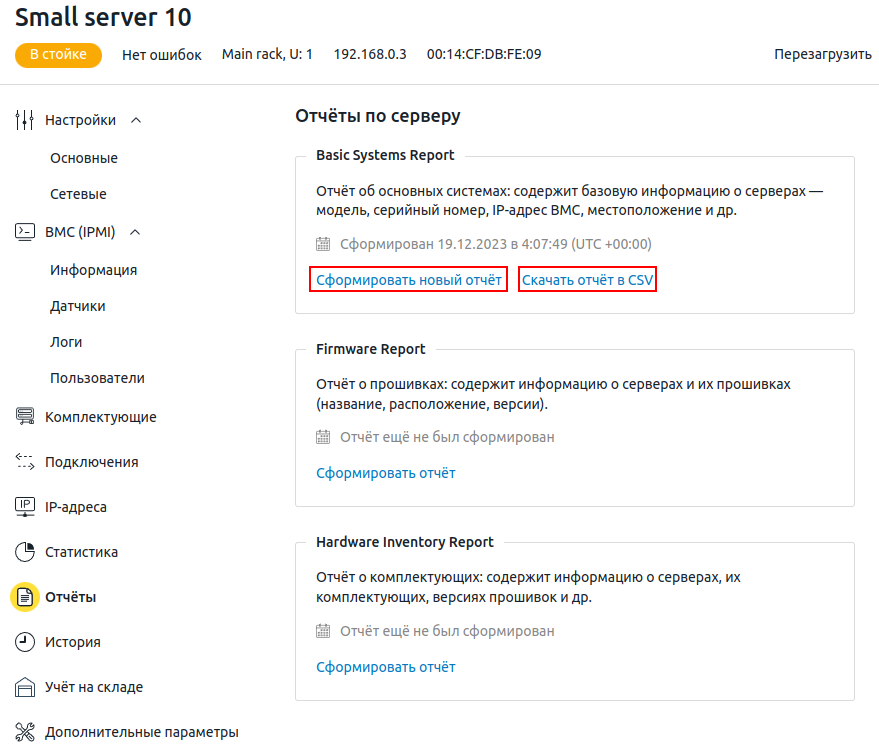Click the История clock icon
Screen dimensions: 879x754
(25, 642)
